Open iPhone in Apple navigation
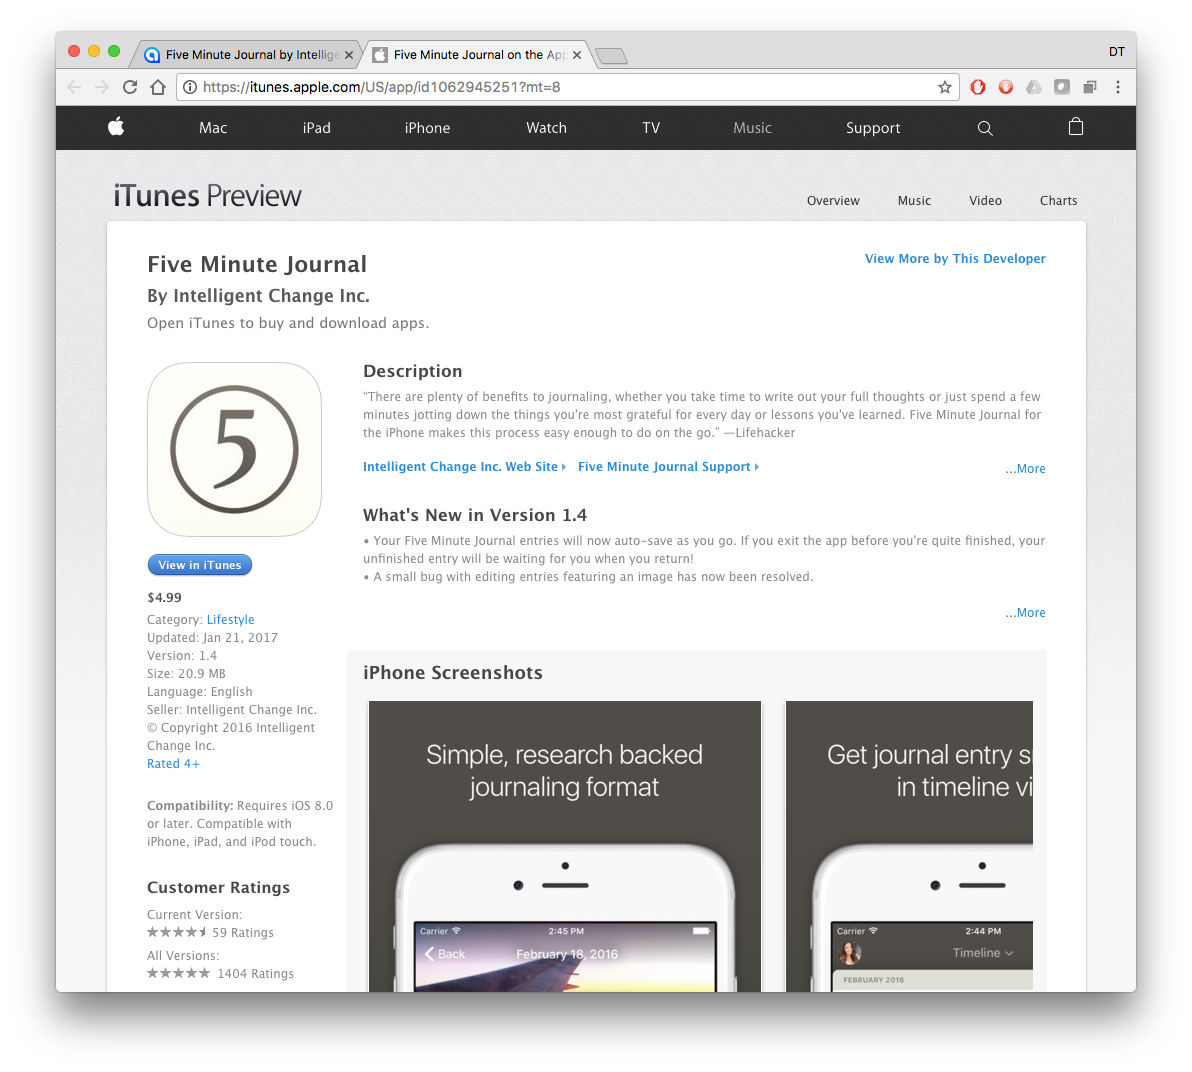The width and height of the screenshot is (1192, 1072). pos(427,128)
